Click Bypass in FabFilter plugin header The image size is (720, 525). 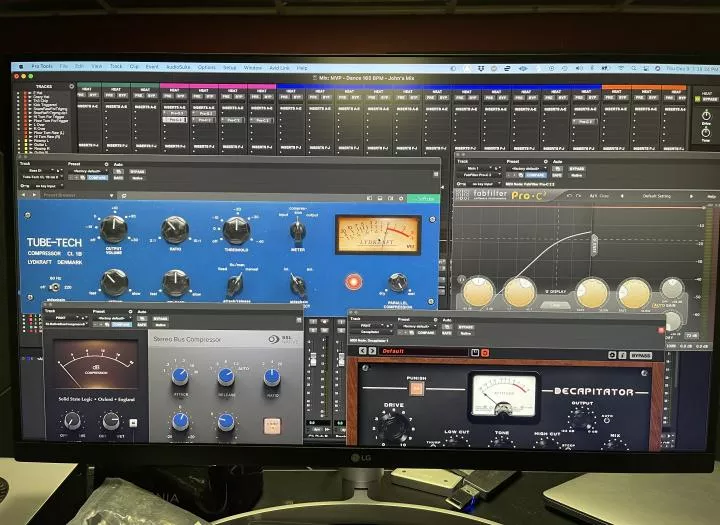pos(577,169)
